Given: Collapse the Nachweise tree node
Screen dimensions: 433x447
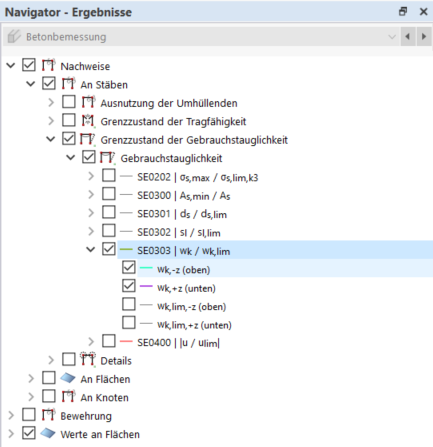Looking at the screenshot, I should 11,65.
